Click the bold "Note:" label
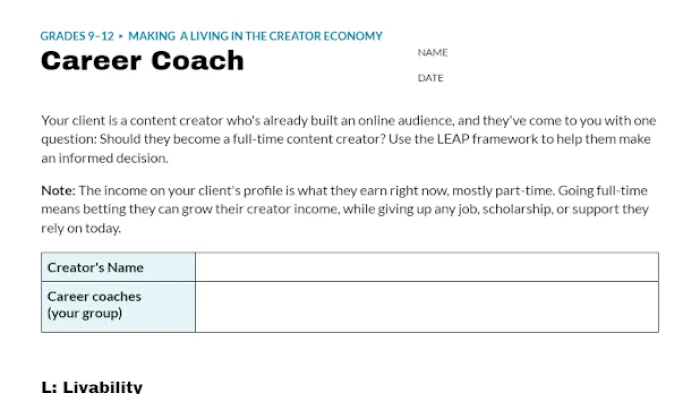 (x=58, y=191)
